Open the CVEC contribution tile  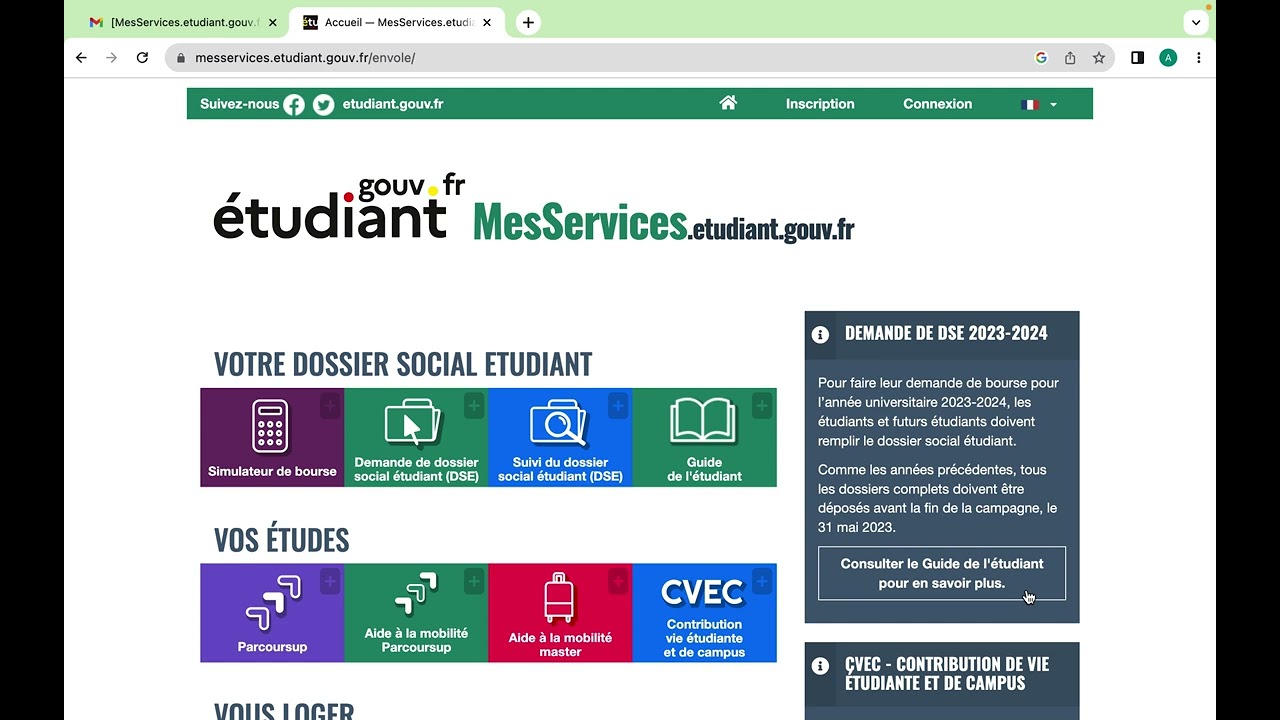(x=704, y=613)
